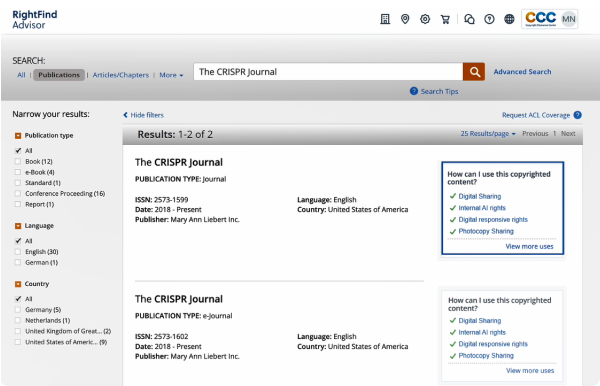The width and height of the screenshot is (600, 386).
Task: Check the e-Book (4) filter
Action: (x=18, y=172)
